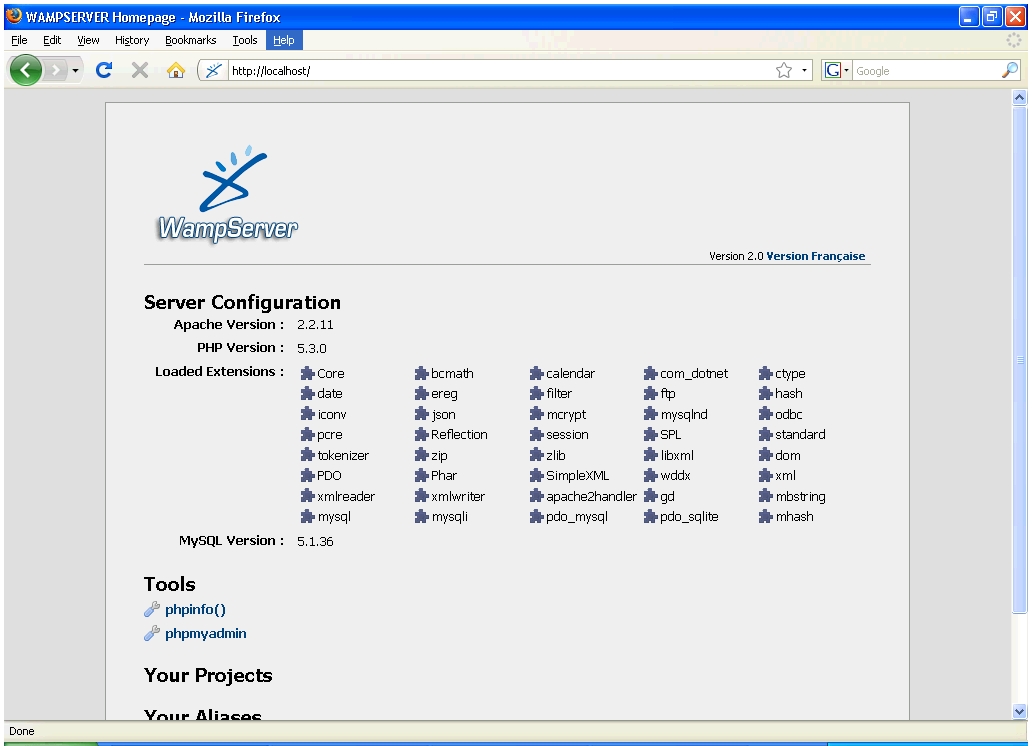Click the puzzle icon next to gd
Screen dimensions: 1032x746
pyautogui.click(x=651, y=496)
